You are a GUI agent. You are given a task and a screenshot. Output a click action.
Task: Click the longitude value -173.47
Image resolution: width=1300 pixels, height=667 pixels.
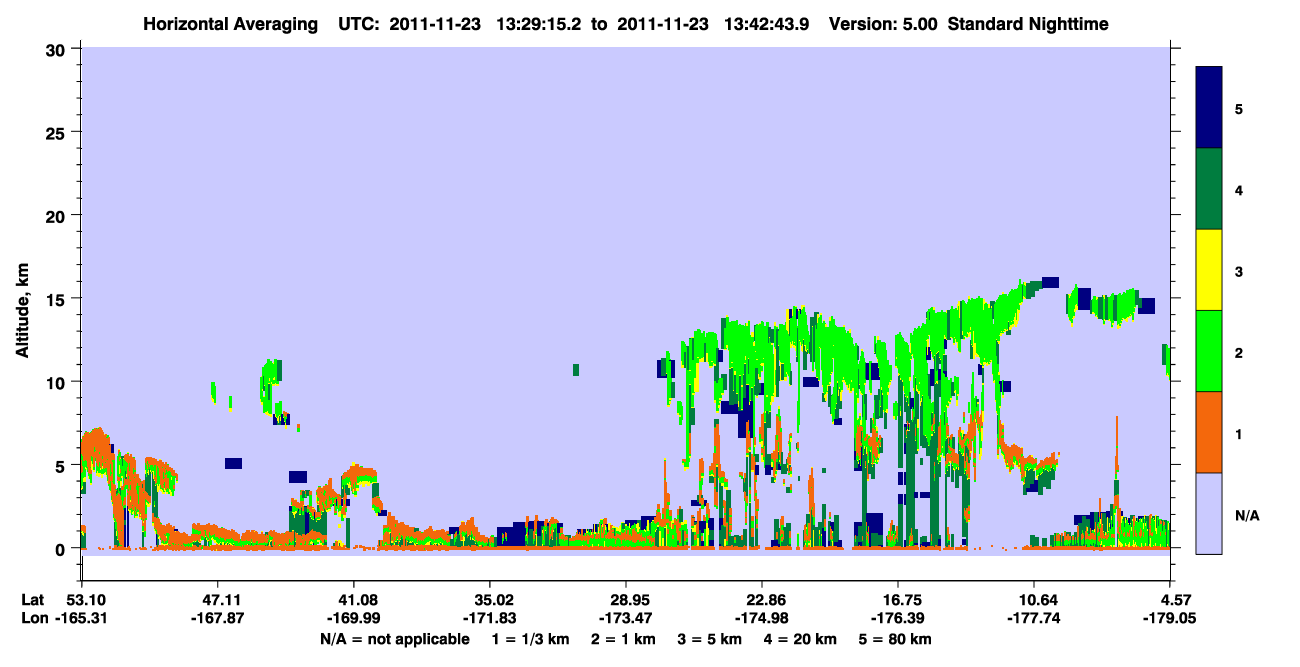625,618
